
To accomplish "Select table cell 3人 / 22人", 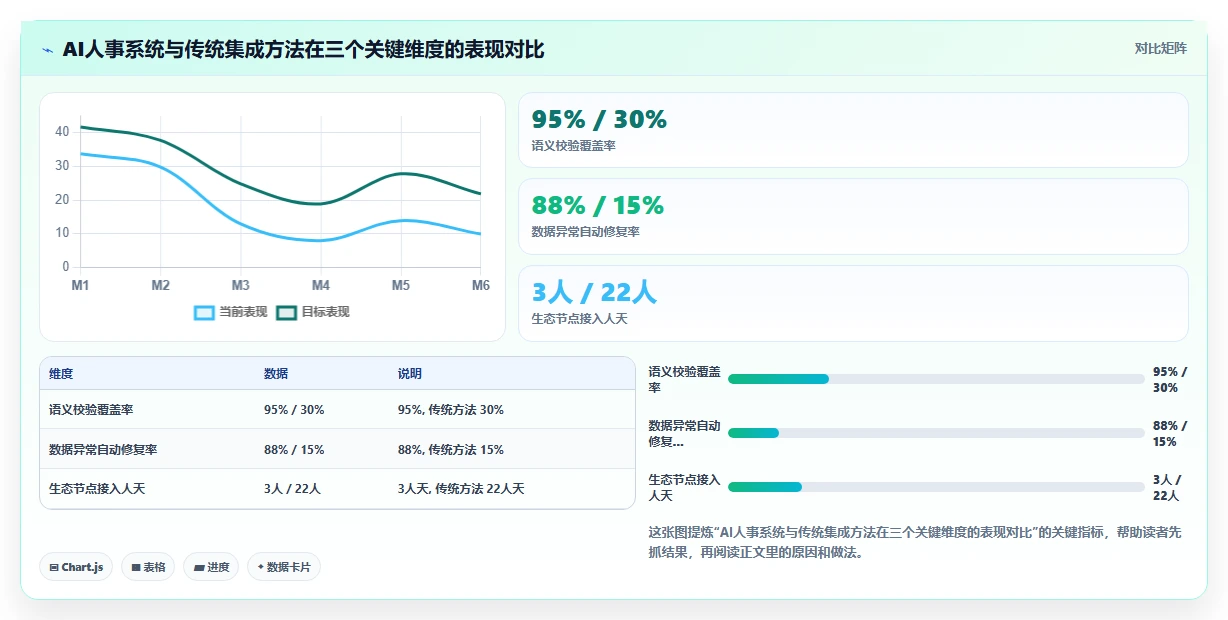I will point(292,489).
